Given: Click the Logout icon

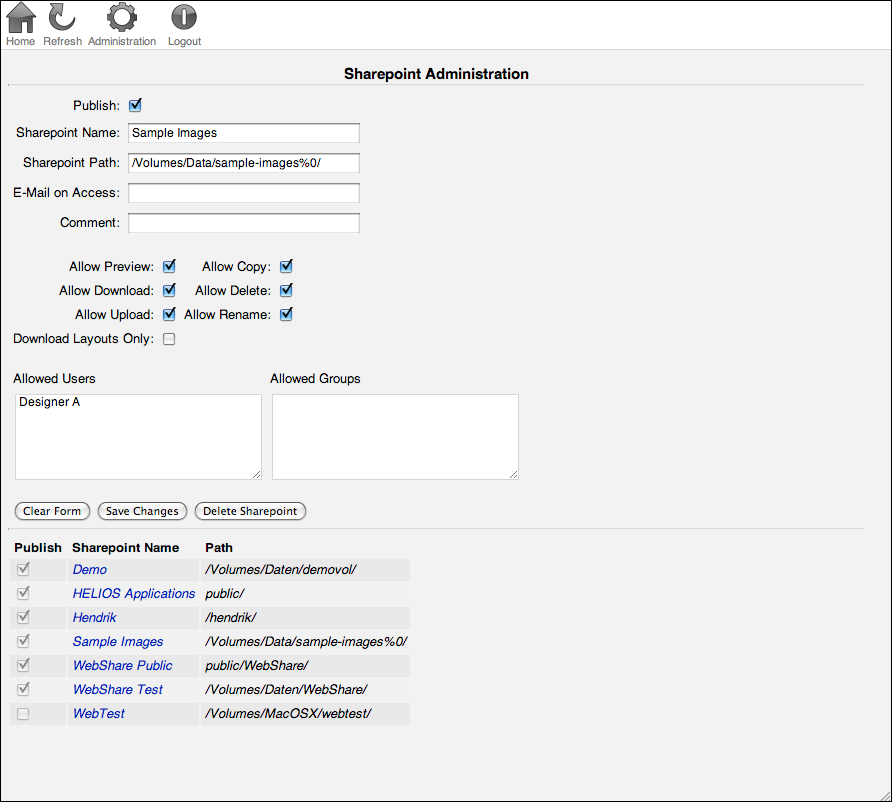Looking at the screenshot, I should [x=184, y=18].
